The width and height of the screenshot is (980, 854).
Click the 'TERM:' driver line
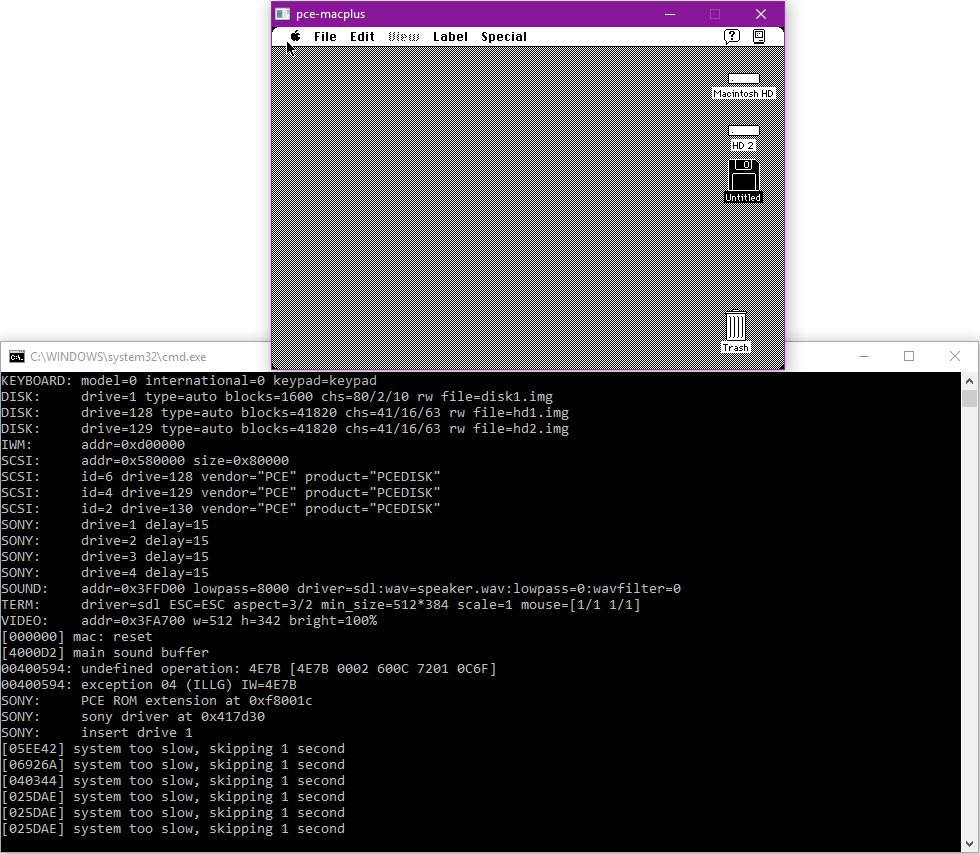[x=321, y=605]
